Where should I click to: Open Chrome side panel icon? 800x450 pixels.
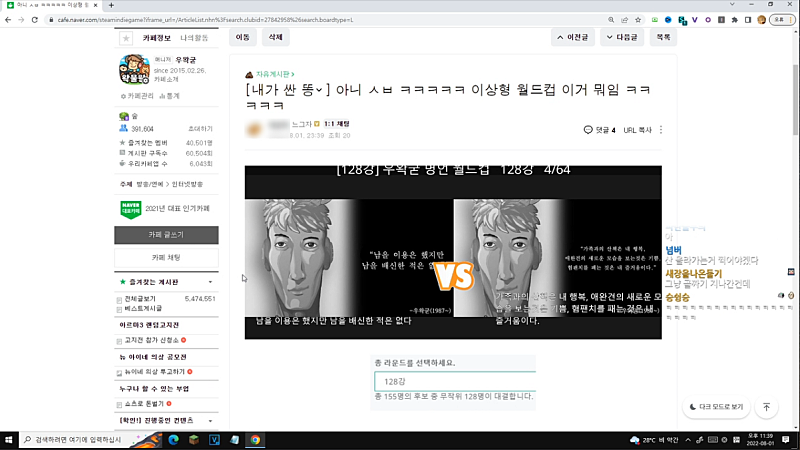click(x=748, y=20)
